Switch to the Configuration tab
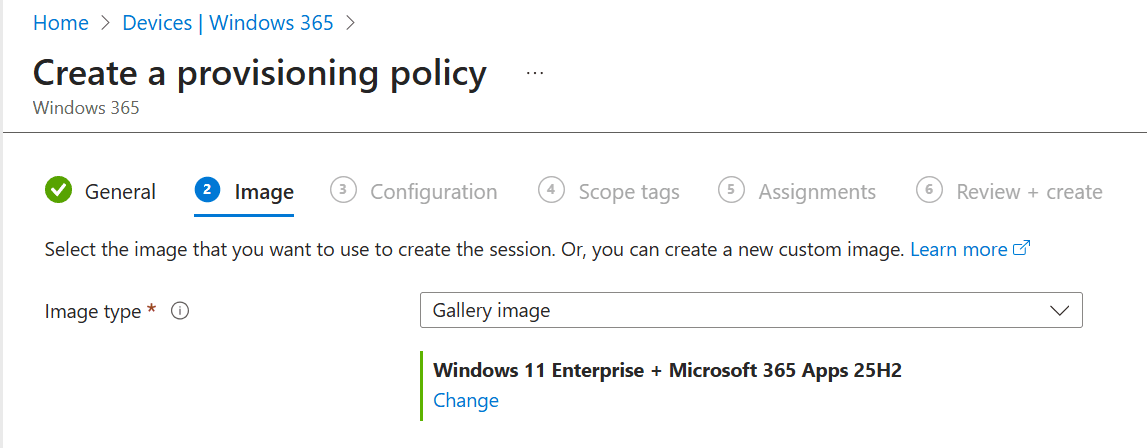The image size is (1147, 448). click(x=433, y=192)
